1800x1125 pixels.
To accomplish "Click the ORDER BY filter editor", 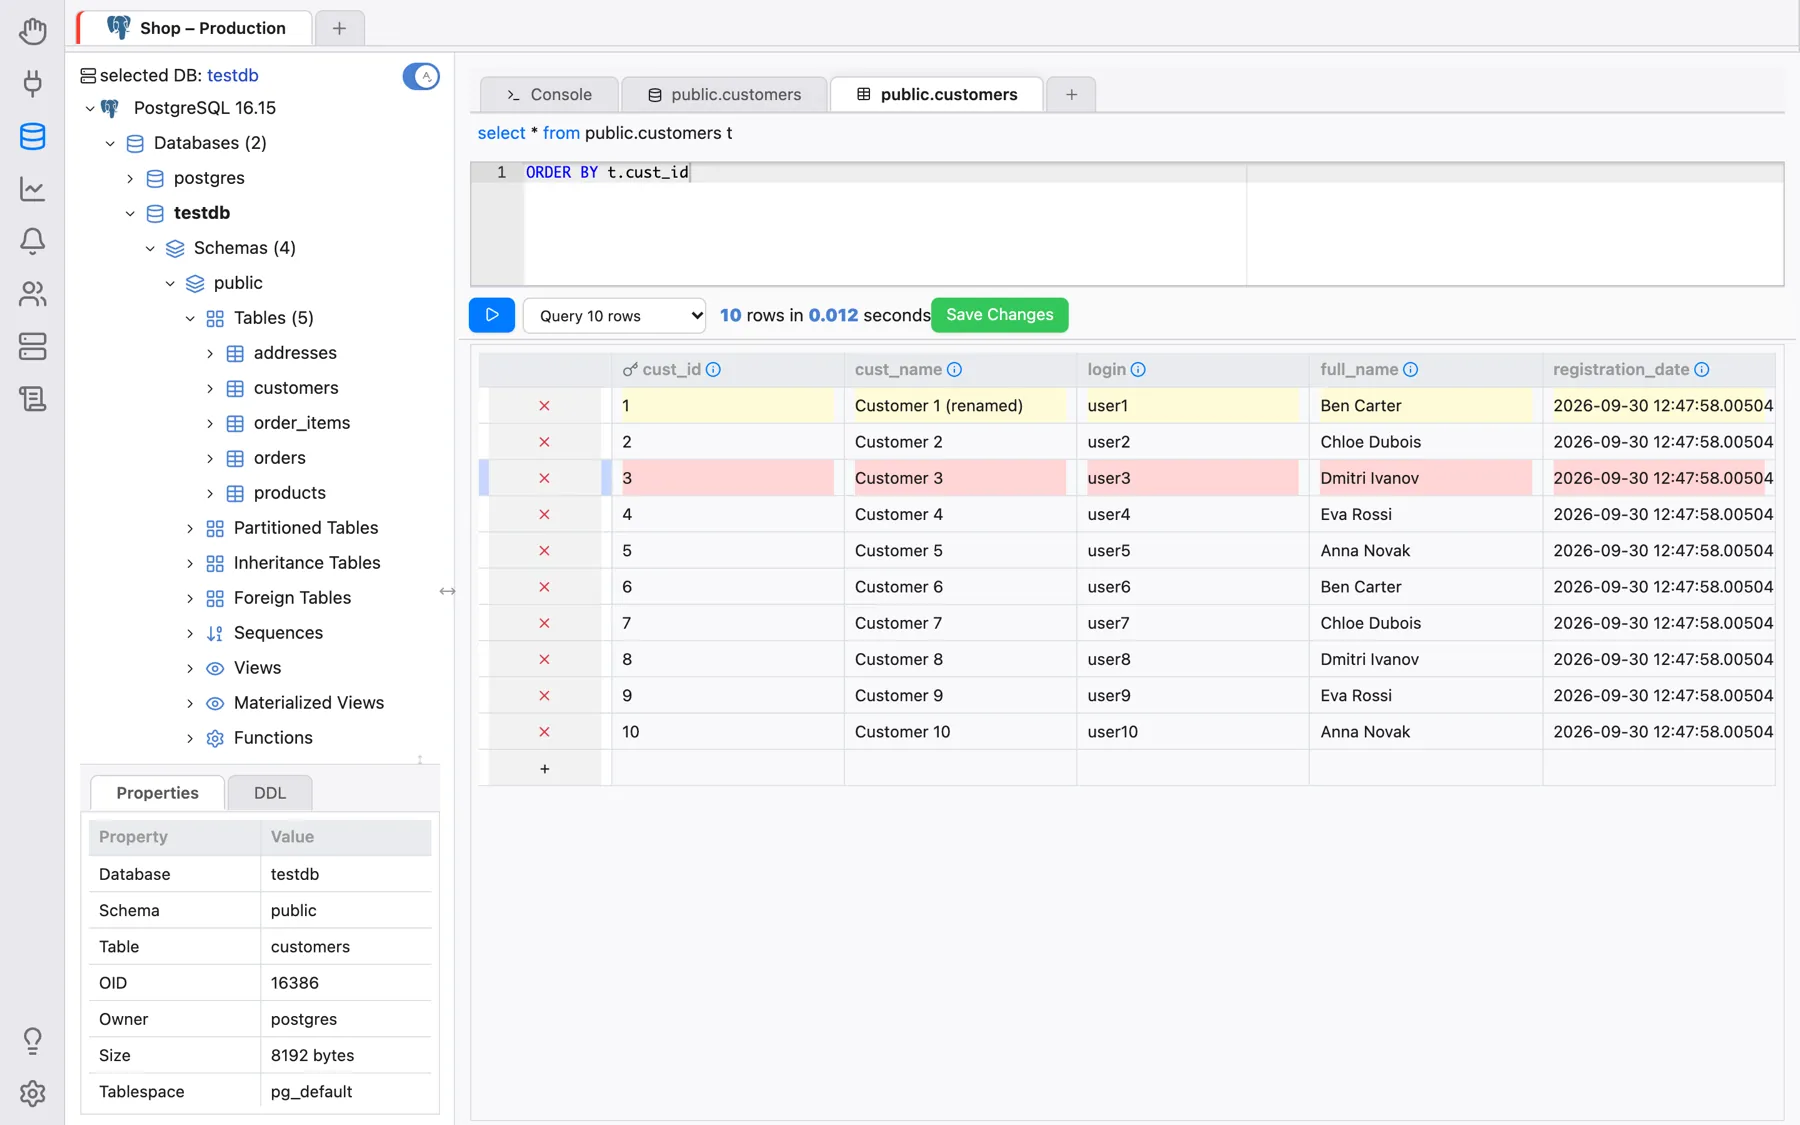I will [1127, 224].
